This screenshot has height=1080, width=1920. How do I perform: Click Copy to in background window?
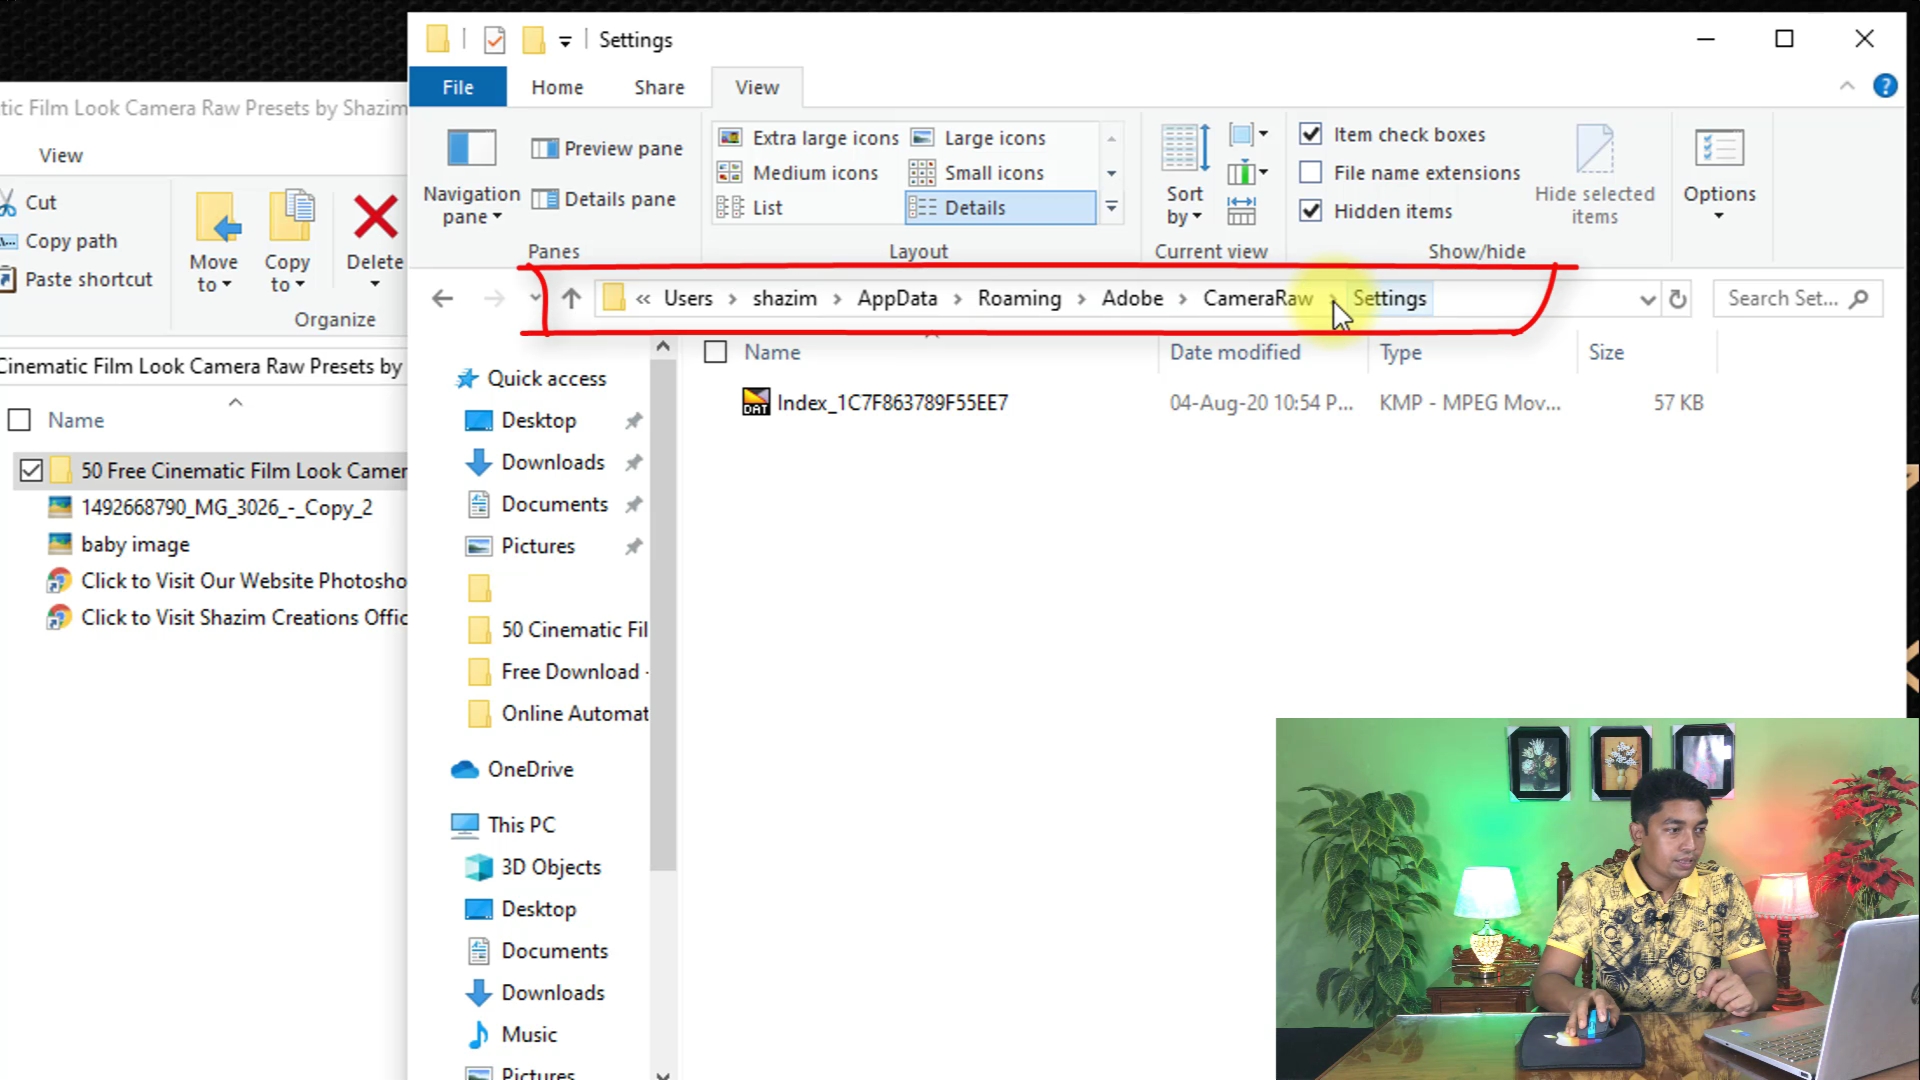287,241
